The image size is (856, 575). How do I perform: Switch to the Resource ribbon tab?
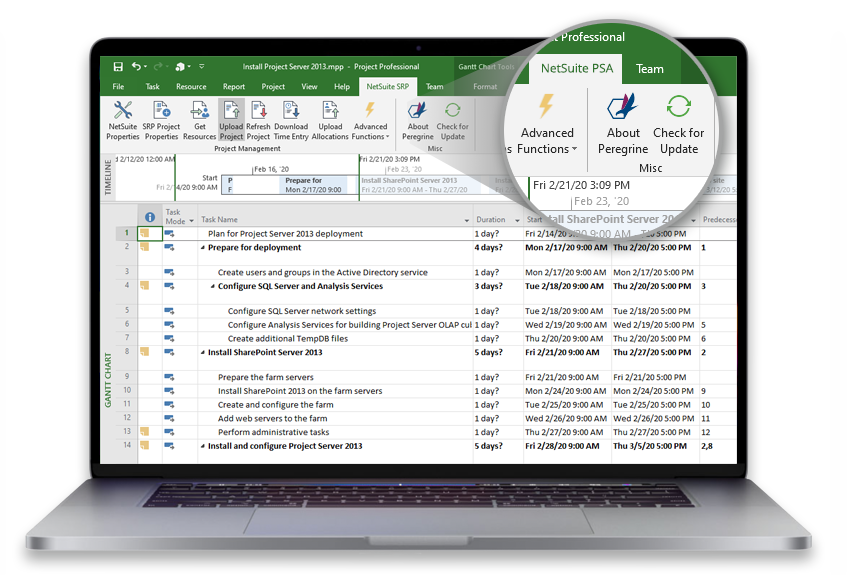point(191,86)
